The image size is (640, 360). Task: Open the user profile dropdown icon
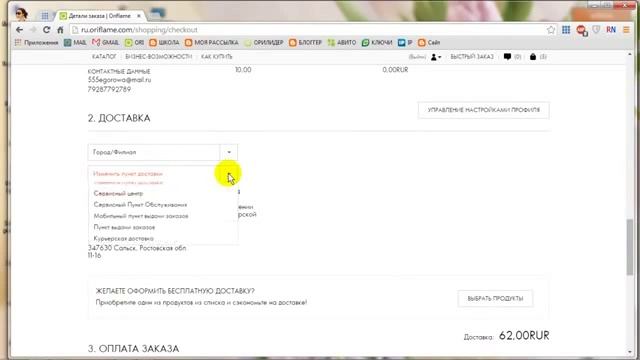coord(436,57)
